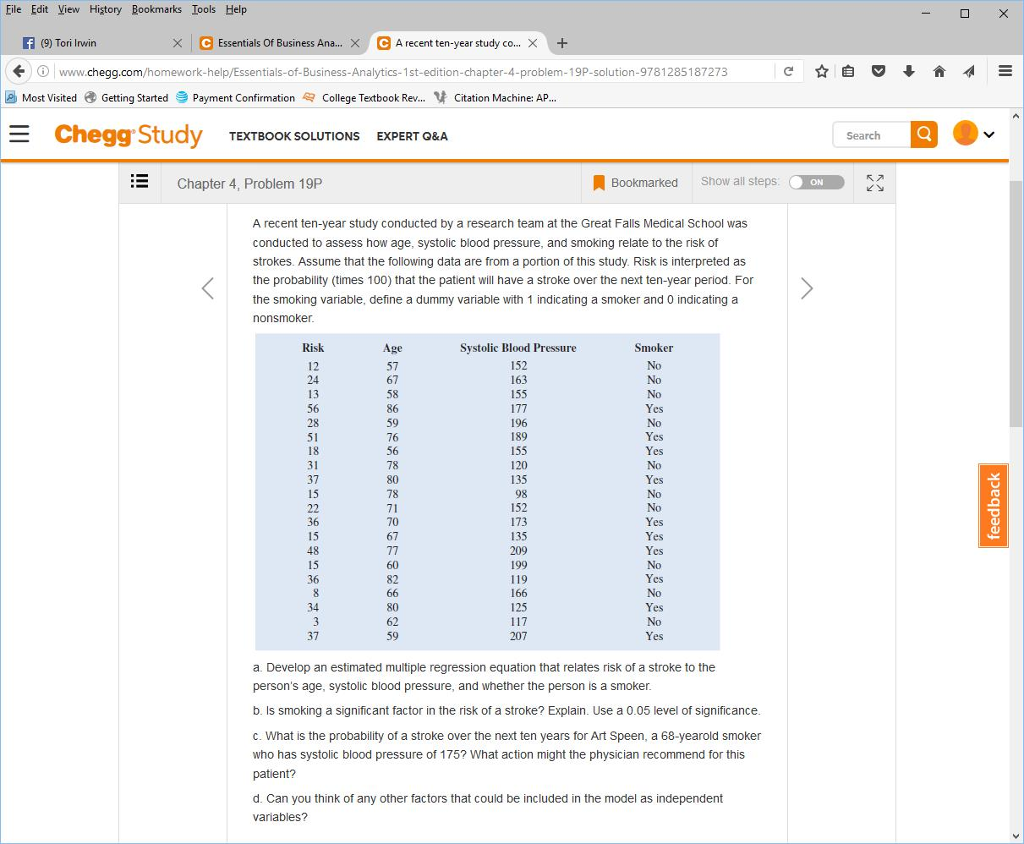The height and width of the screenshot is (844, 1024).
Task: Close the Tori Irwin Facebook tab
Action: (x=177, y=43)
